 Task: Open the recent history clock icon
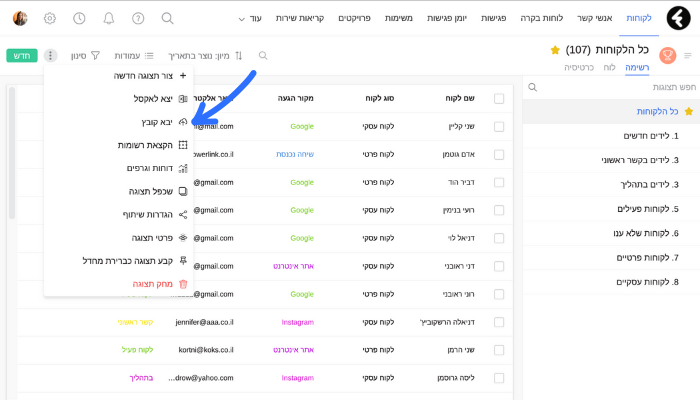[x=79, y=18]
